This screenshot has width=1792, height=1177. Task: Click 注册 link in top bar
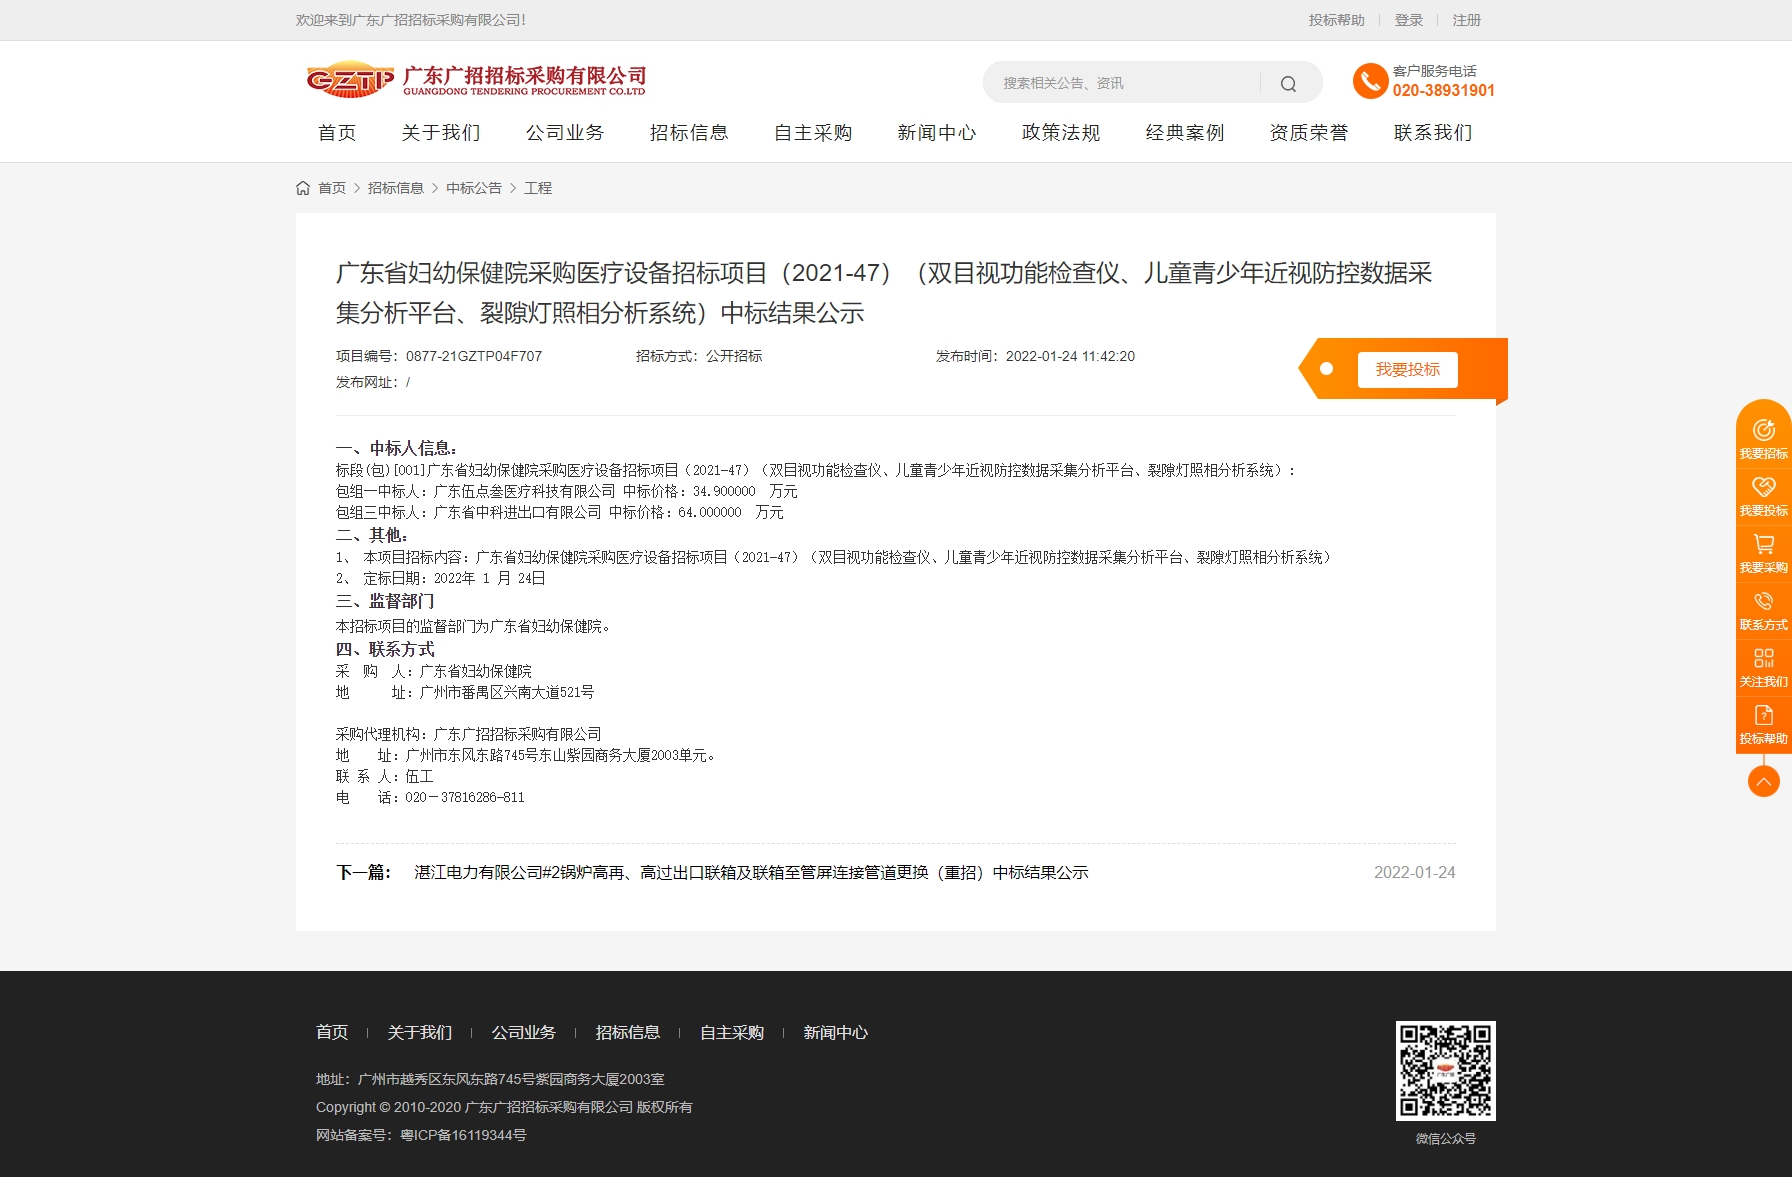click(1467, 20)
